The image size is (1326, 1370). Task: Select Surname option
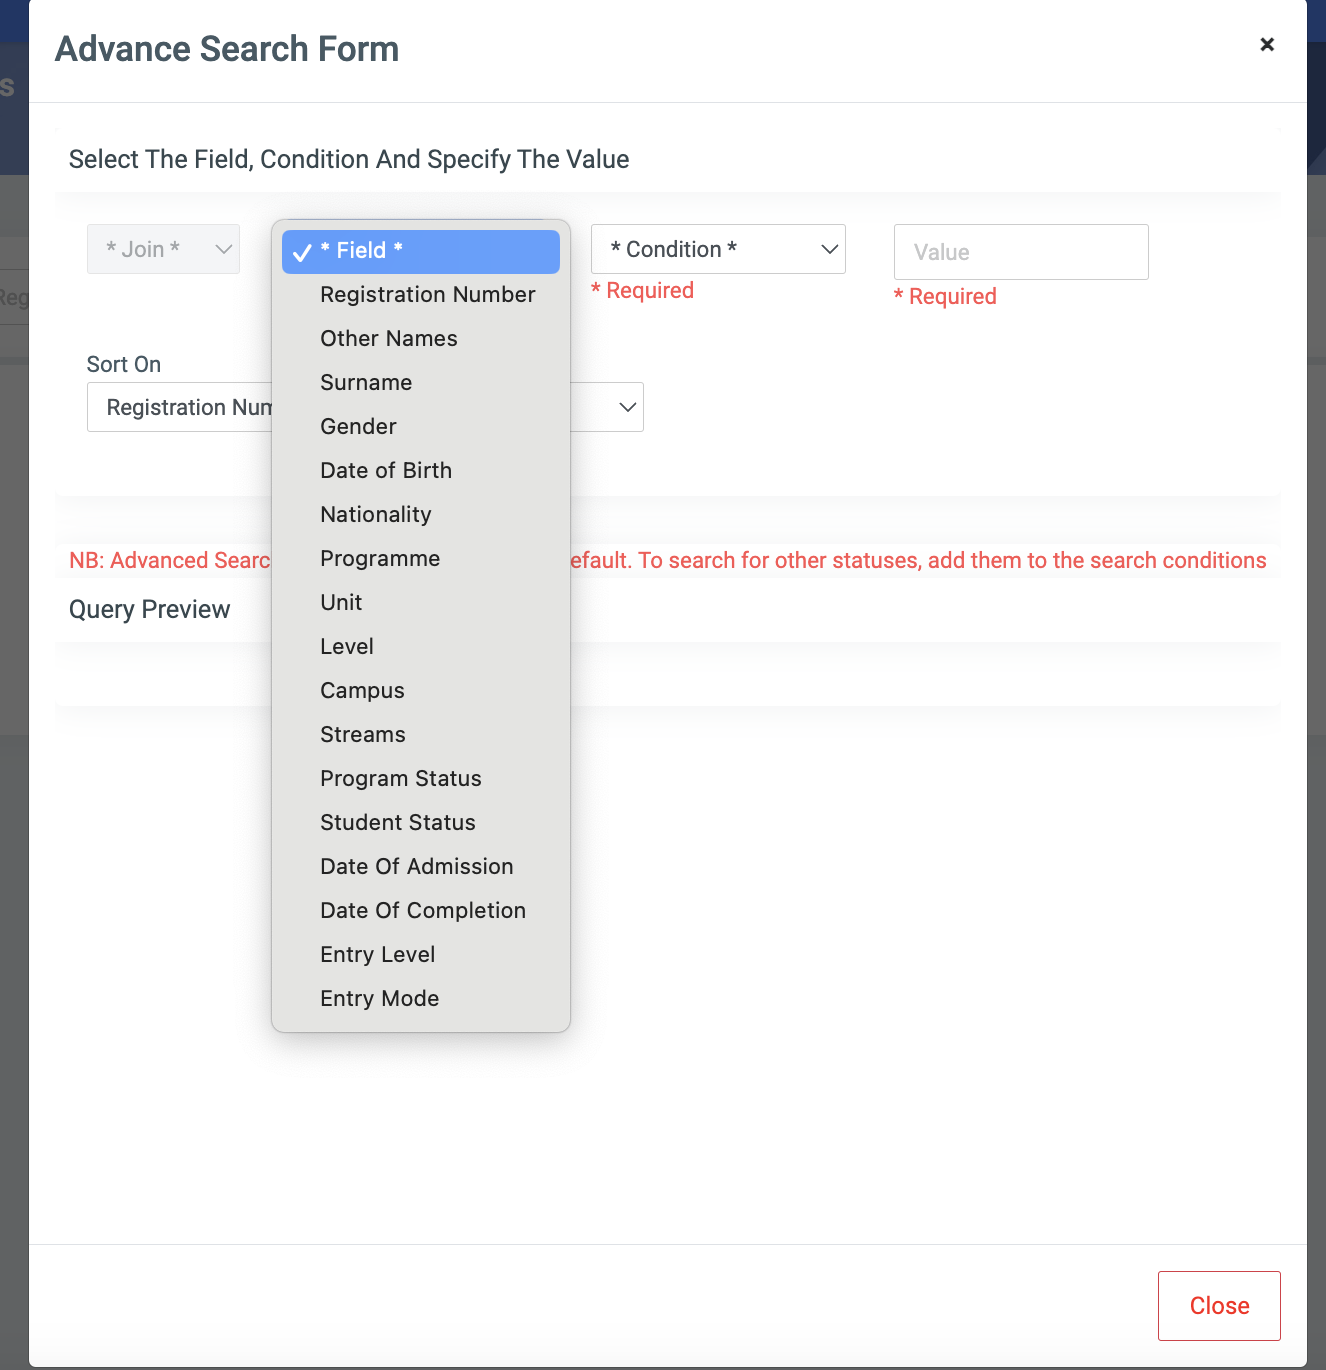(x=421, y=383)
